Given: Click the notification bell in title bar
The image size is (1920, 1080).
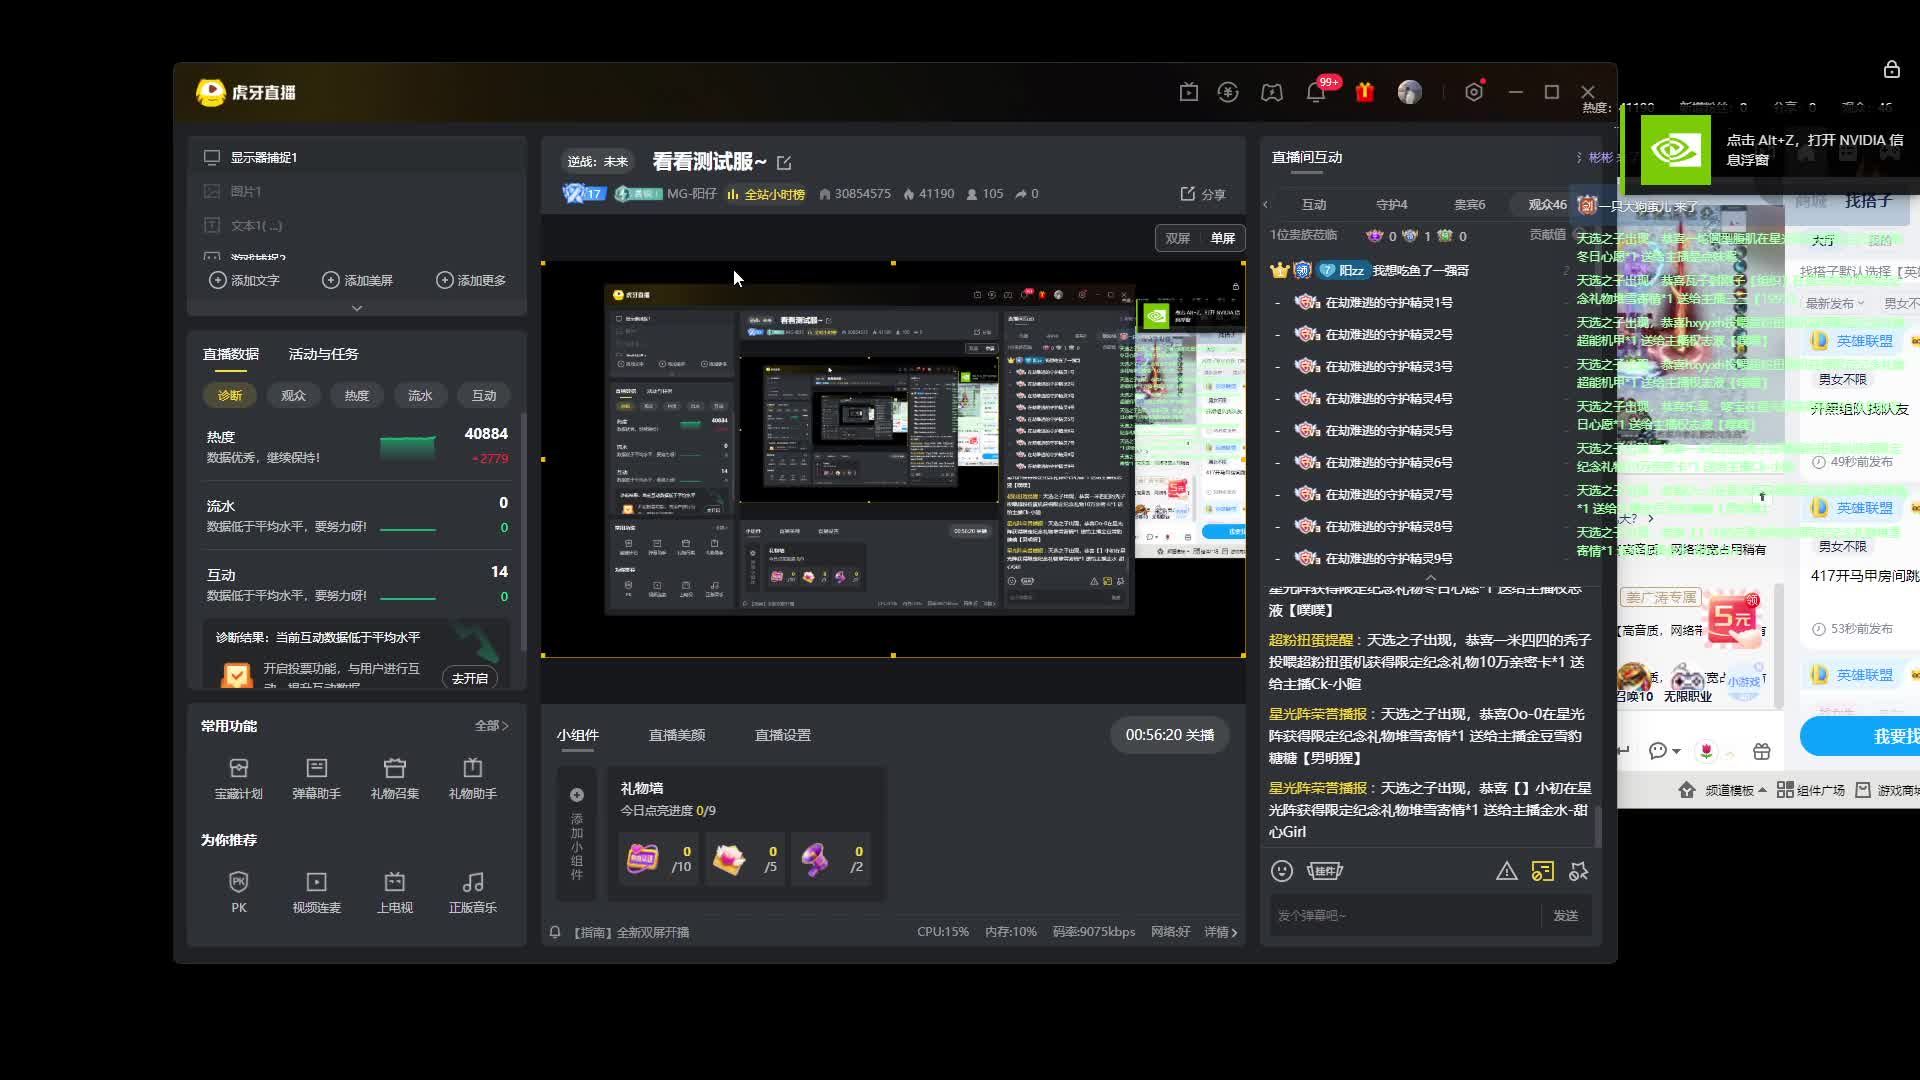Looking at the screenshot, I should (1315, 93).
